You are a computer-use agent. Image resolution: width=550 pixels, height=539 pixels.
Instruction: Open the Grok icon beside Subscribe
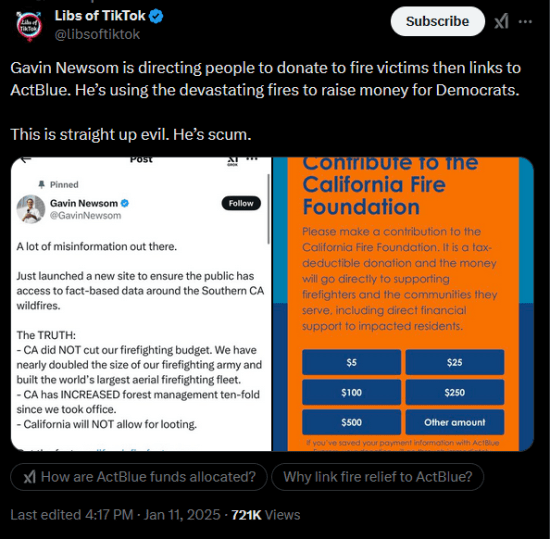click(x=502, y=21)
